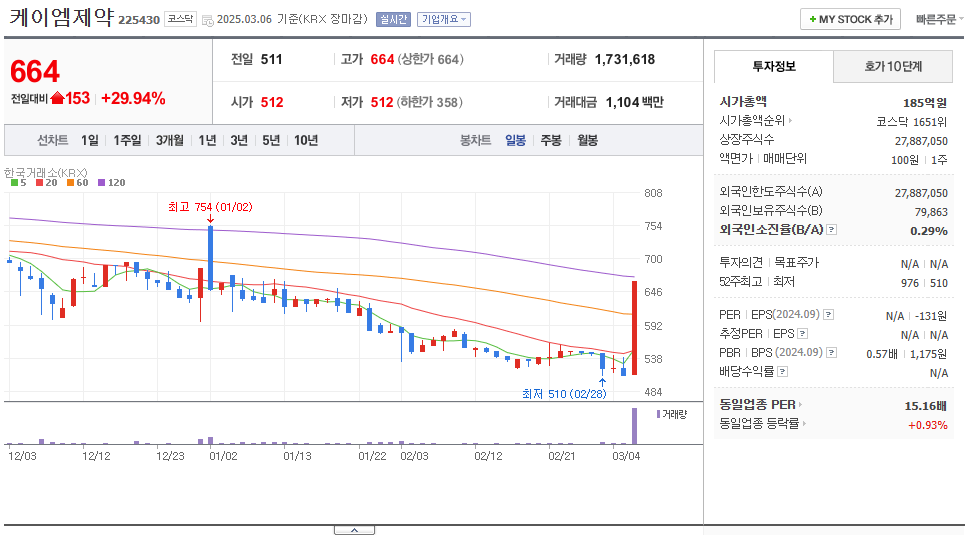Click the 거래량 value 1,731,618
This screenshot has width=965, height=535.
coord(625,60)
